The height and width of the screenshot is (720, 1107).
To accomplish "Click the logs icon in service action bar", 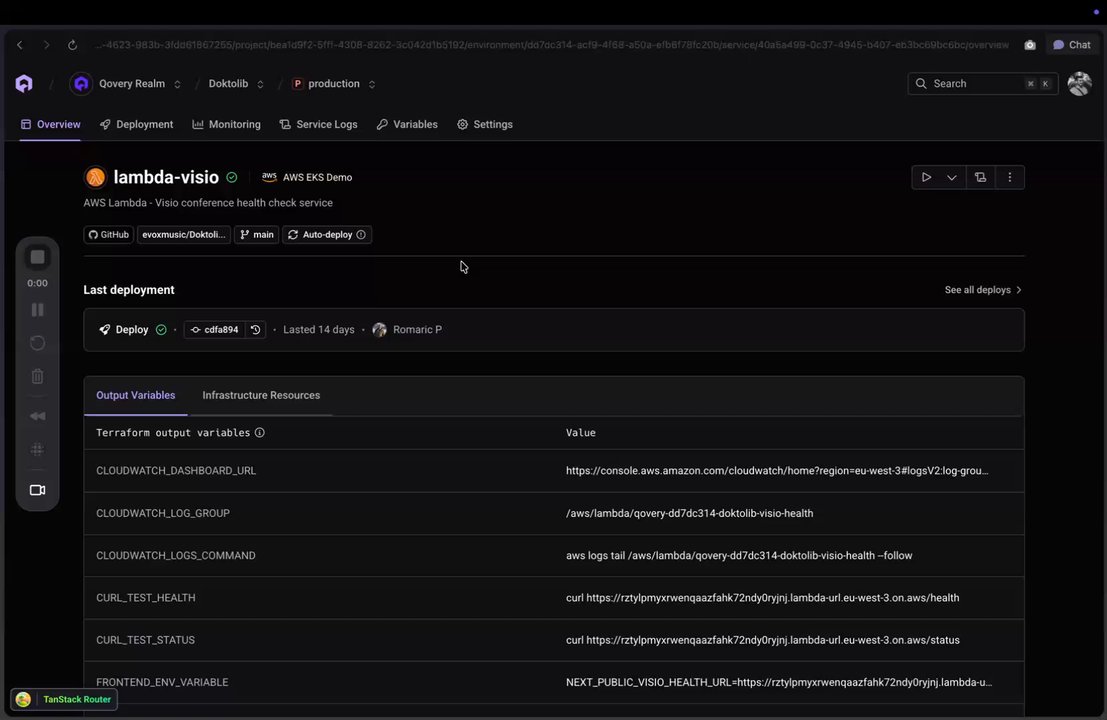I will click(x=980, y=177).
